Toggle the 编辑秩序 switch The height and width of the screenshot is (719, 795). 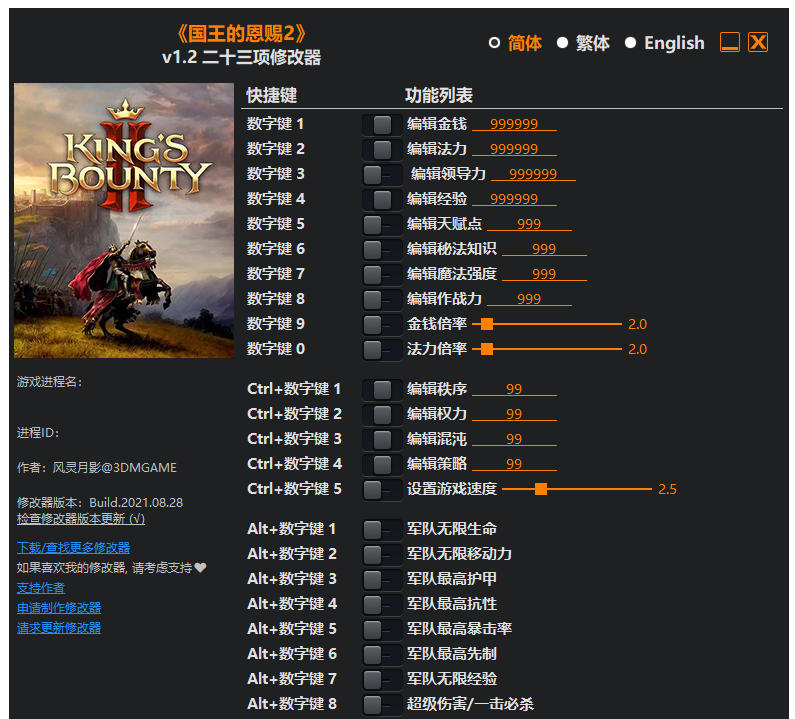pyautogui.click(x=382, y=389)
